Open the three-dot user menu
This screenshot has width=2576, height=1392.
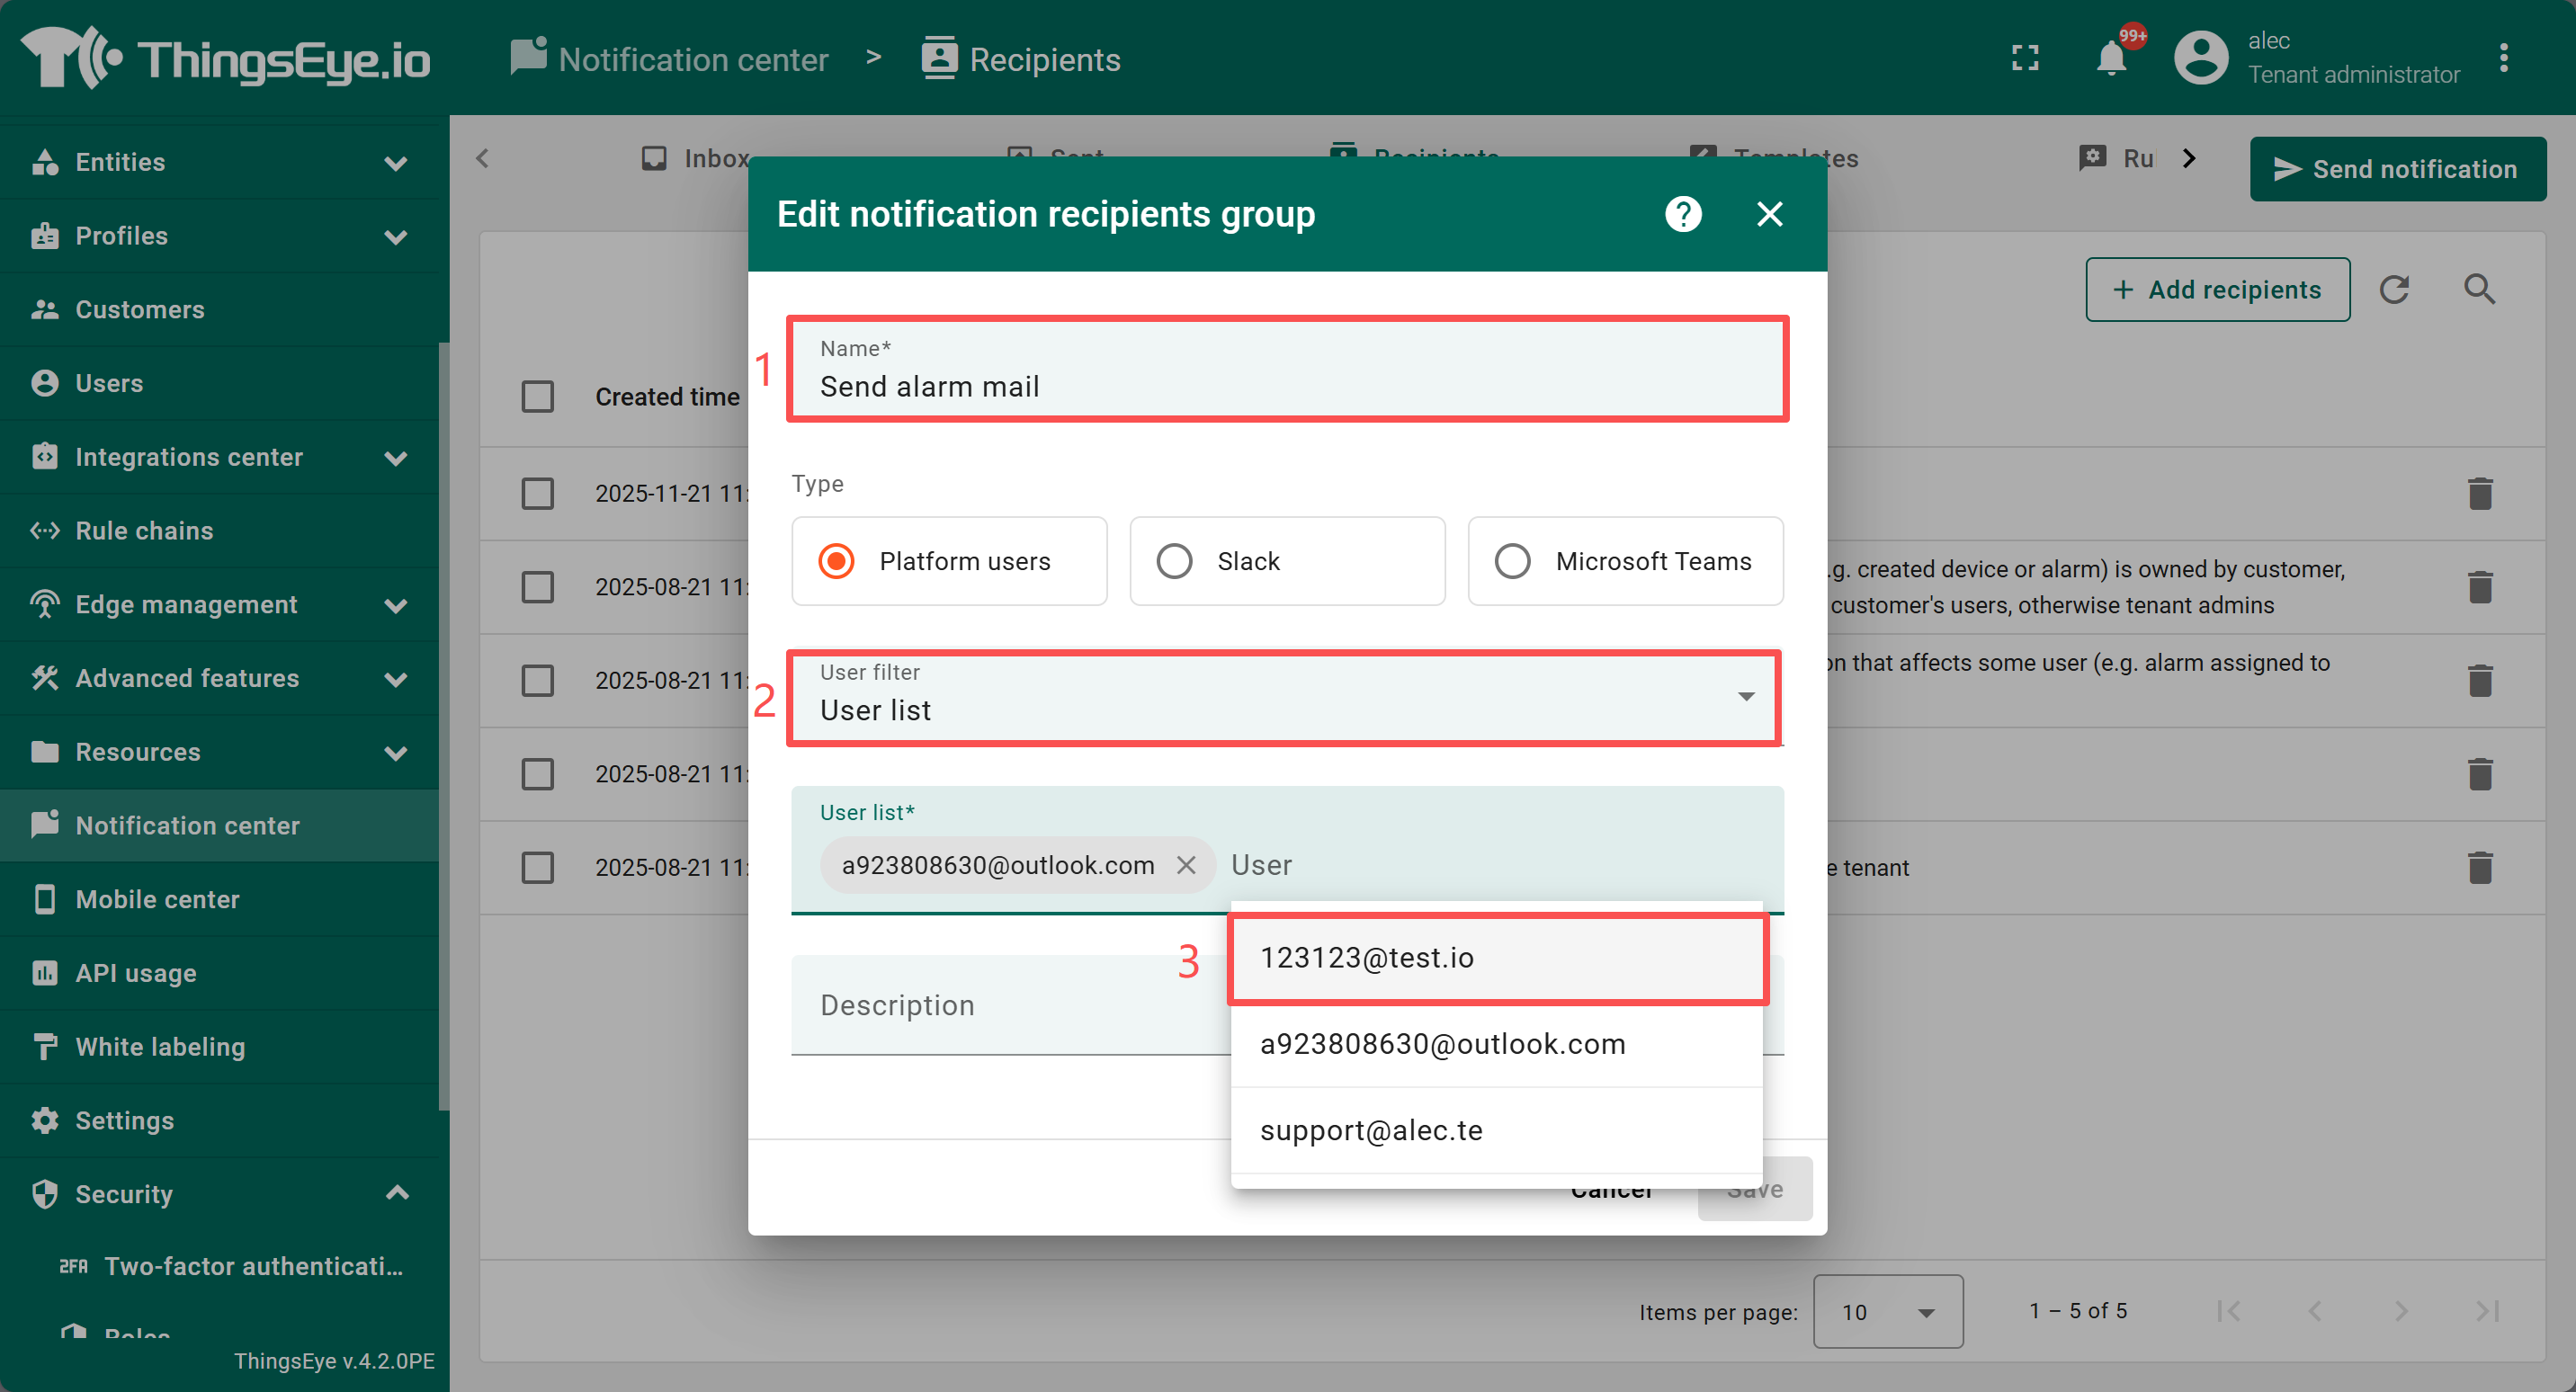pos(2503,59)
